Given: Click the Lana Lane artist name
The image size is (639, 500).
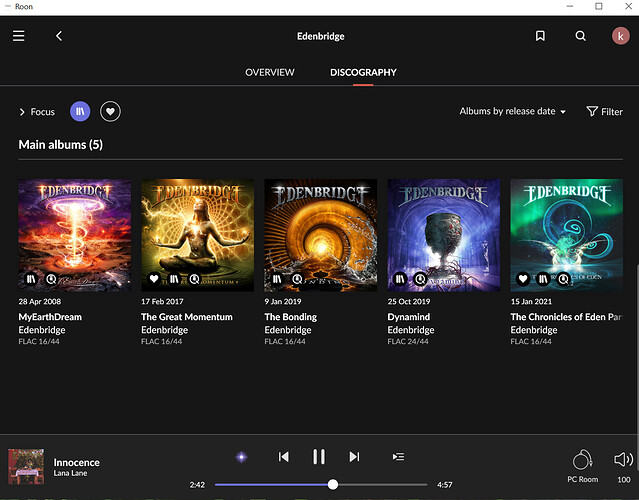Looking at the screenshot, I should pyautogui.click(x=71, y=473).
